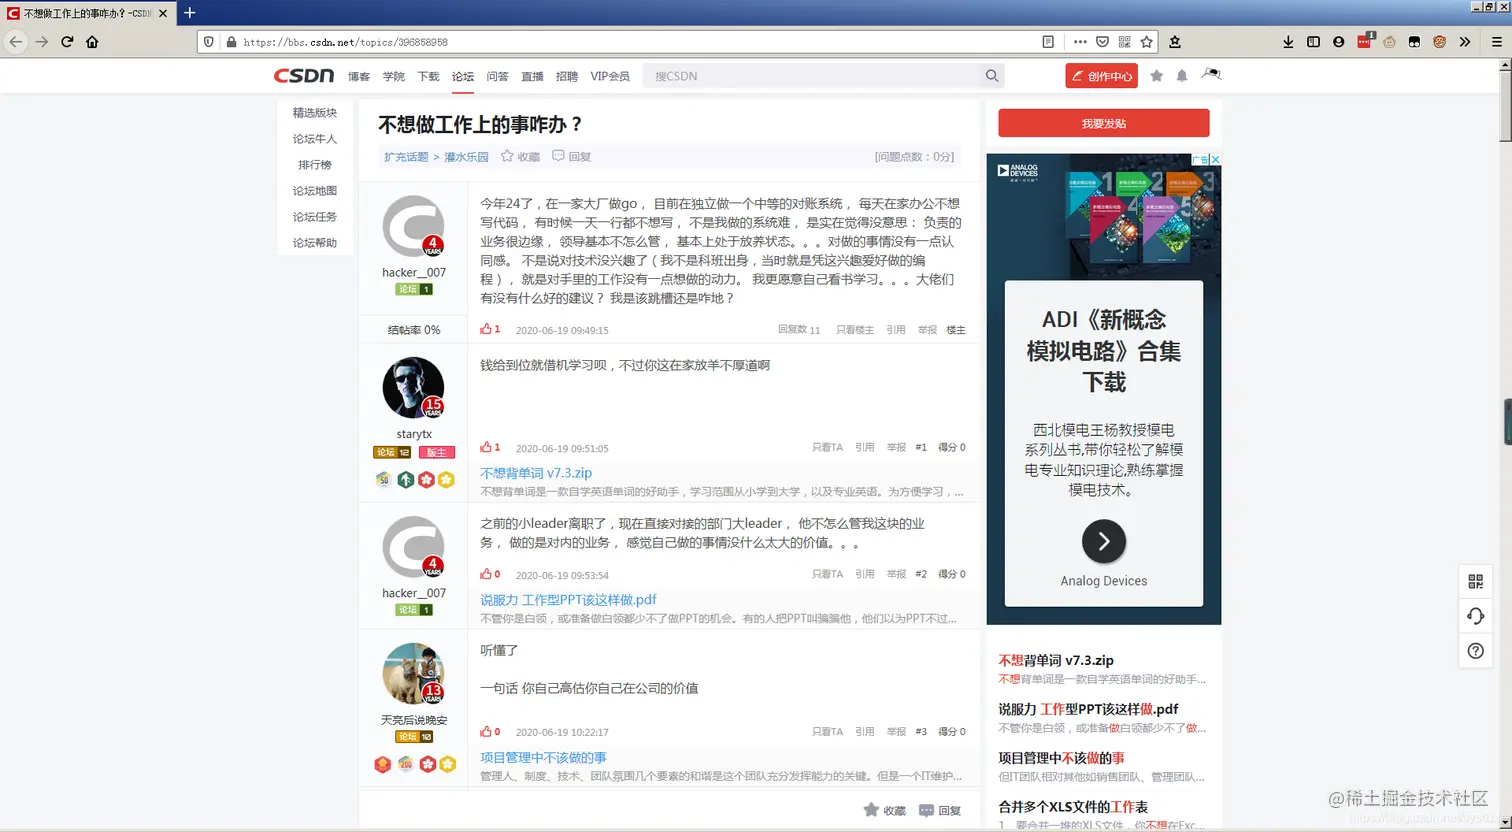This screenshot has height=832, width=1512.
Task: Click 举报 on reply #3
Action: 896,732
